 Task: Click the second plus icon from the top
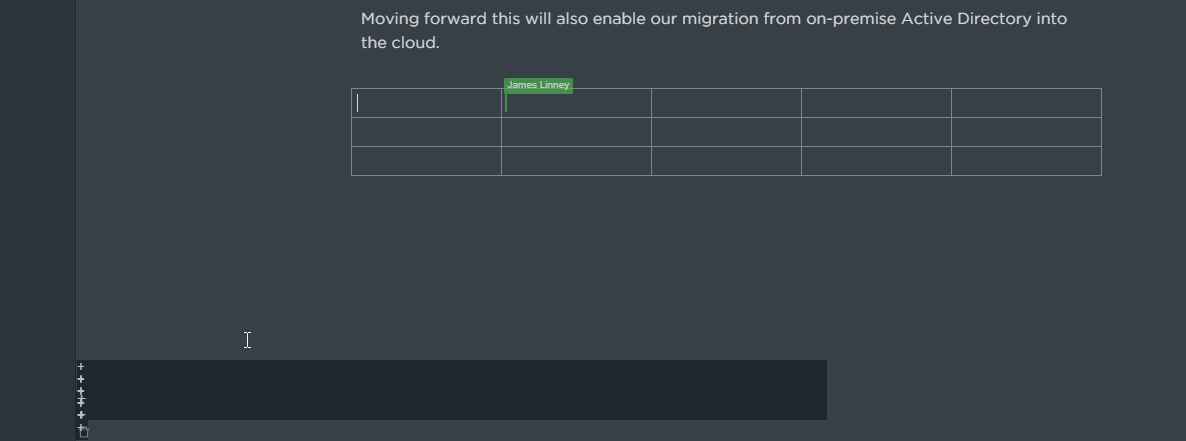pyautogui.click(x=81, y=379)
